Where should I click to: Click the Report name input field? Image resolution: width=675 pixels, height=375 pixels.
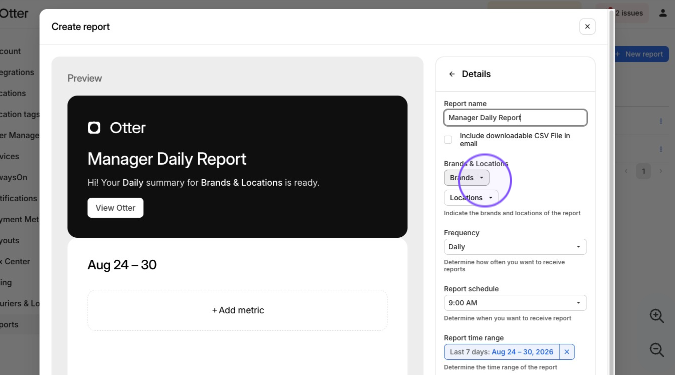515,118
